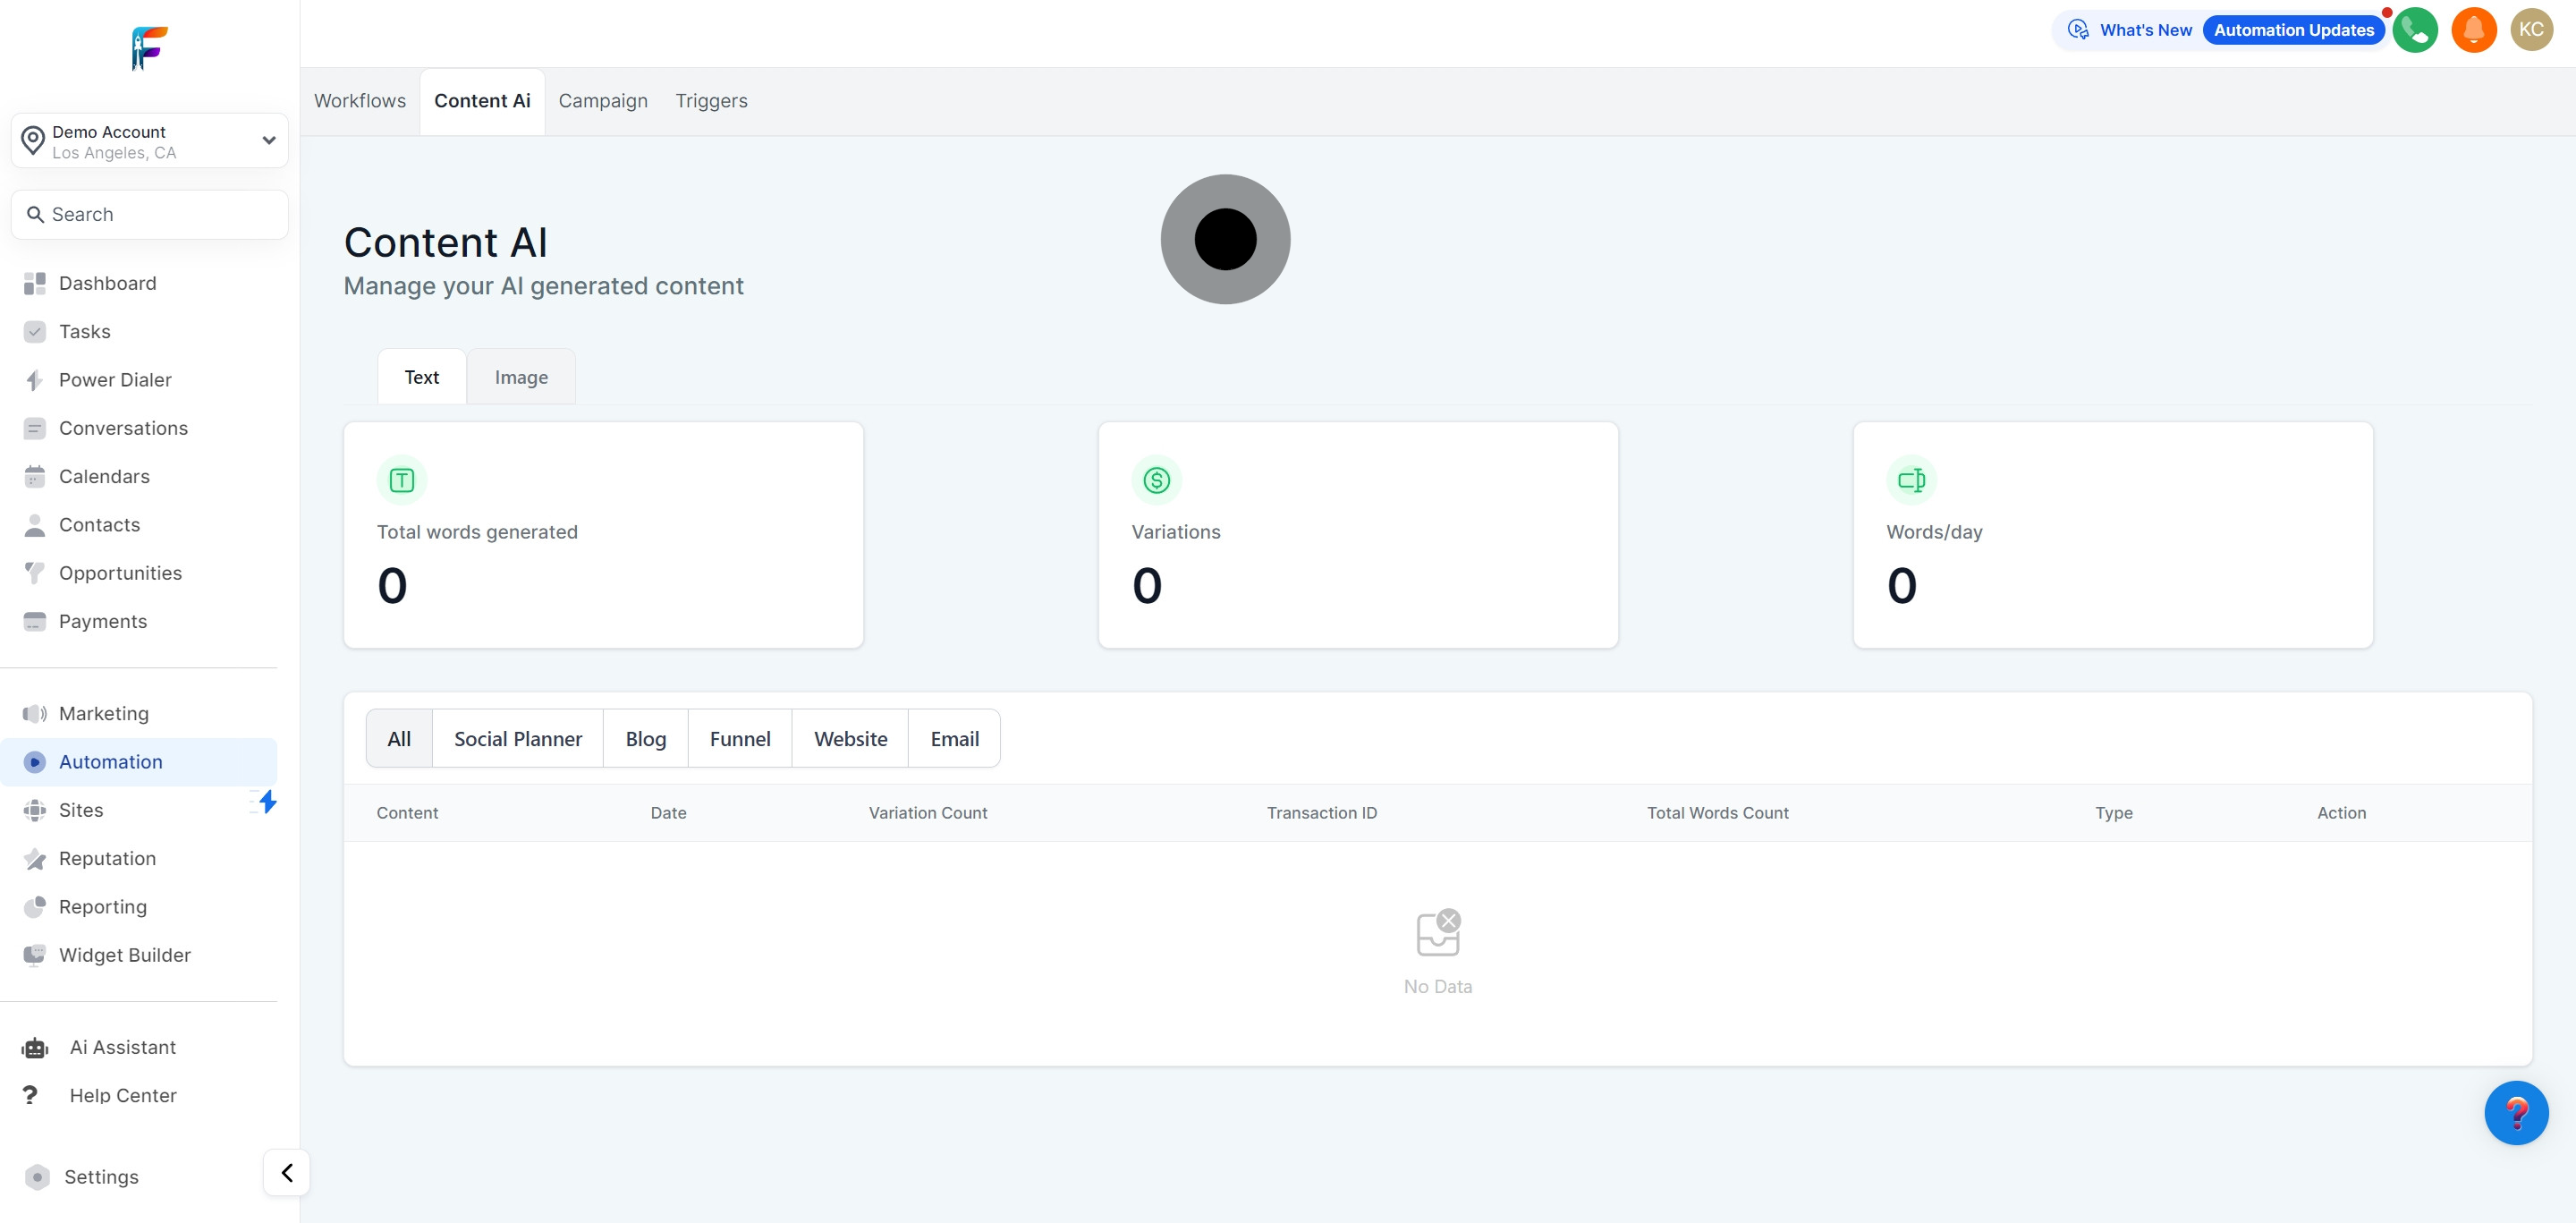Click the Widget Builder icon
This screenshot has height=1223, width=2576.
click(x=35, y=955)
